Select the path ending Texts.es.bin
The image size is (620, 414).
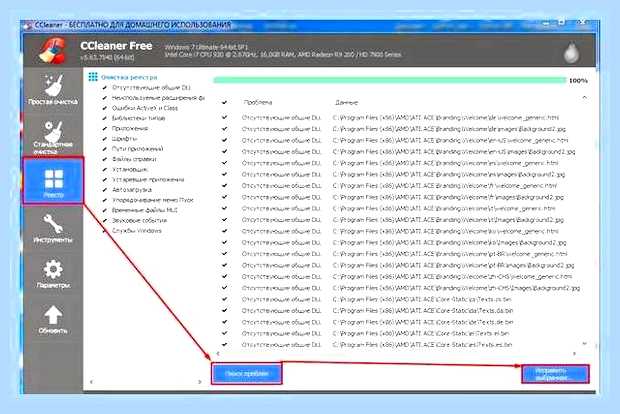[x=422, y=345]
